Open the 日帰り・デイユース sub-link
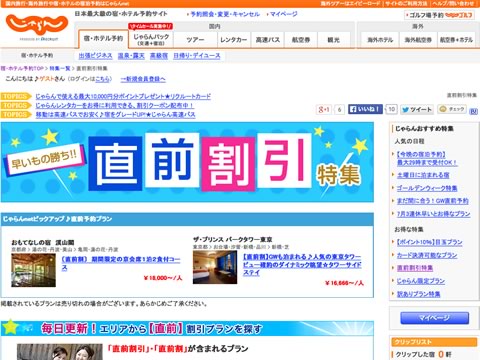This screenshot has width=480, height=360. point(197,56)
